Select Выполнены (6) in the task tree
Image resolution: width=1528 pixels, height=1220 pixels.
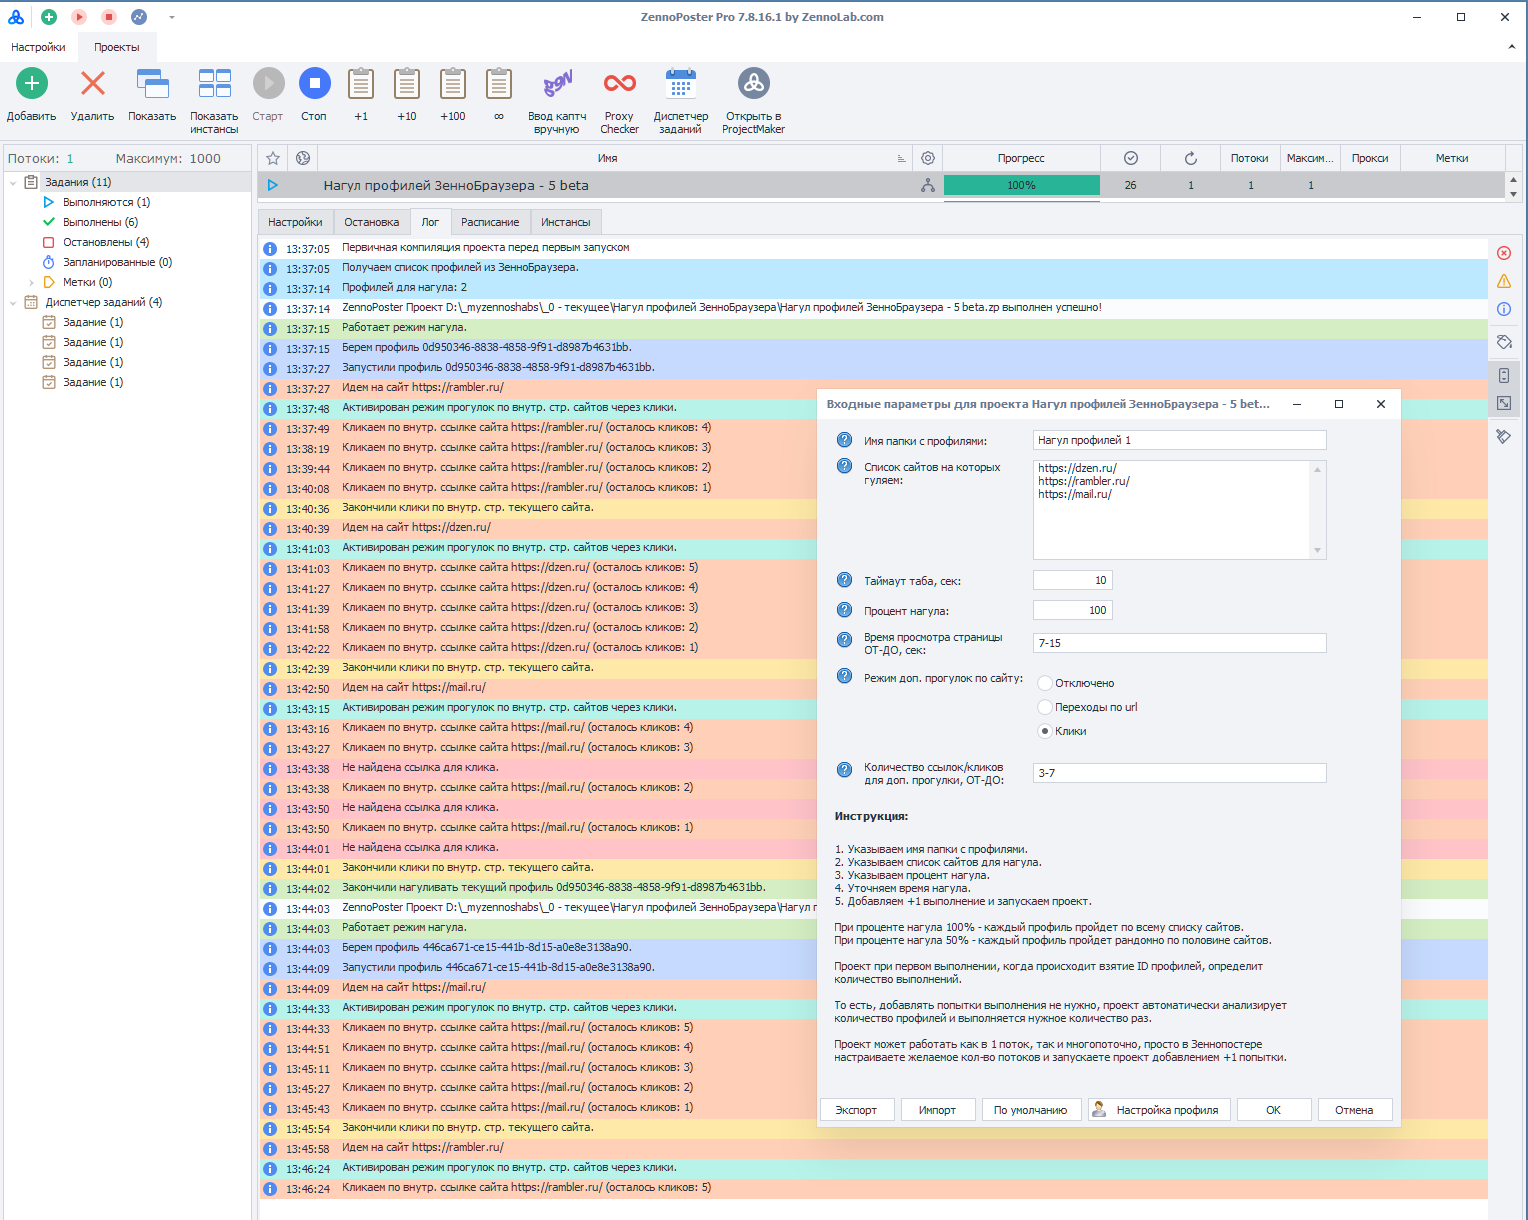(100, 222)
